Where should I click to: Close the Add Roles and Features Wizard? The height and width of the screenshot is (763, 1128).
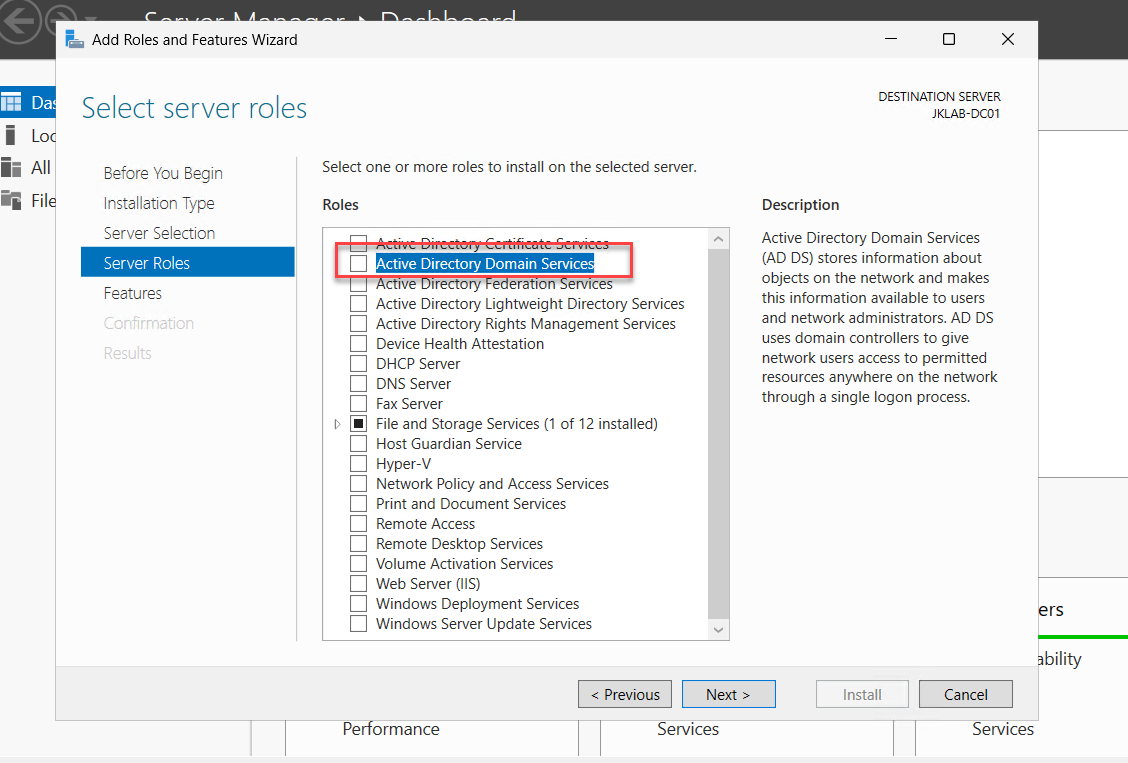1008,39
